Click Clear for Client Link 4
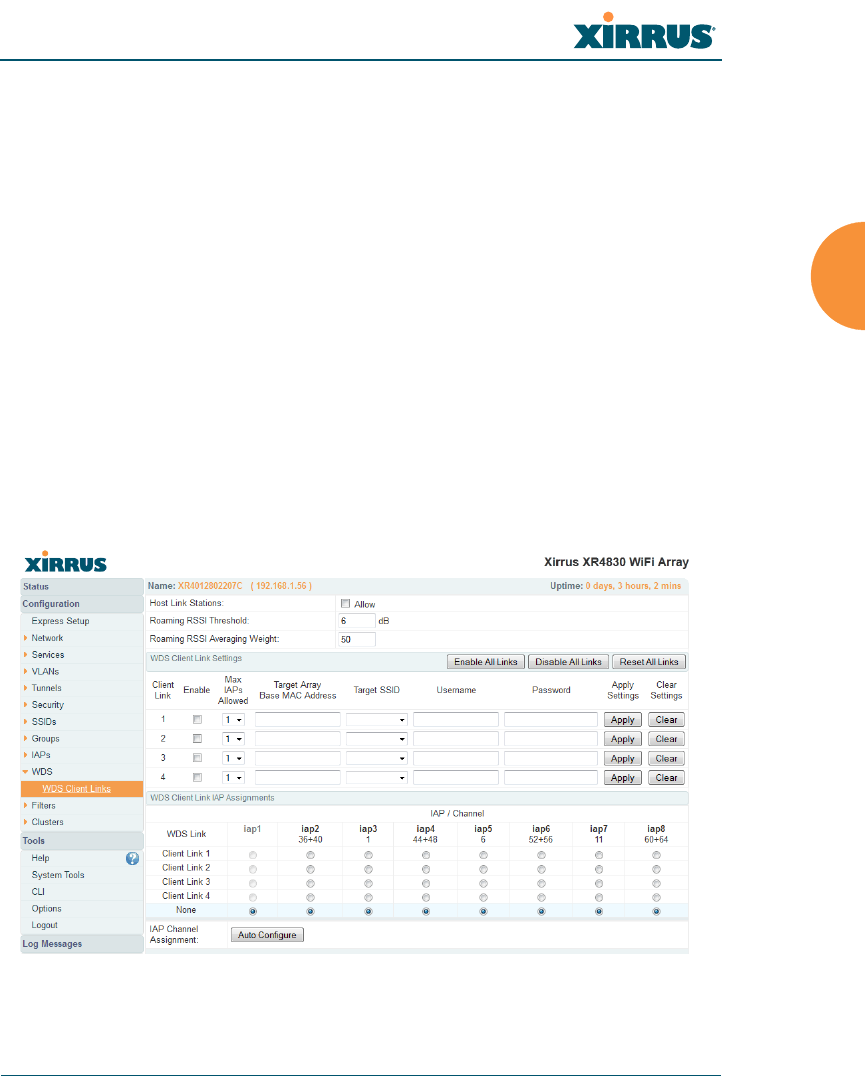Screen dimensions: 865x1076 tap(666, 777)
